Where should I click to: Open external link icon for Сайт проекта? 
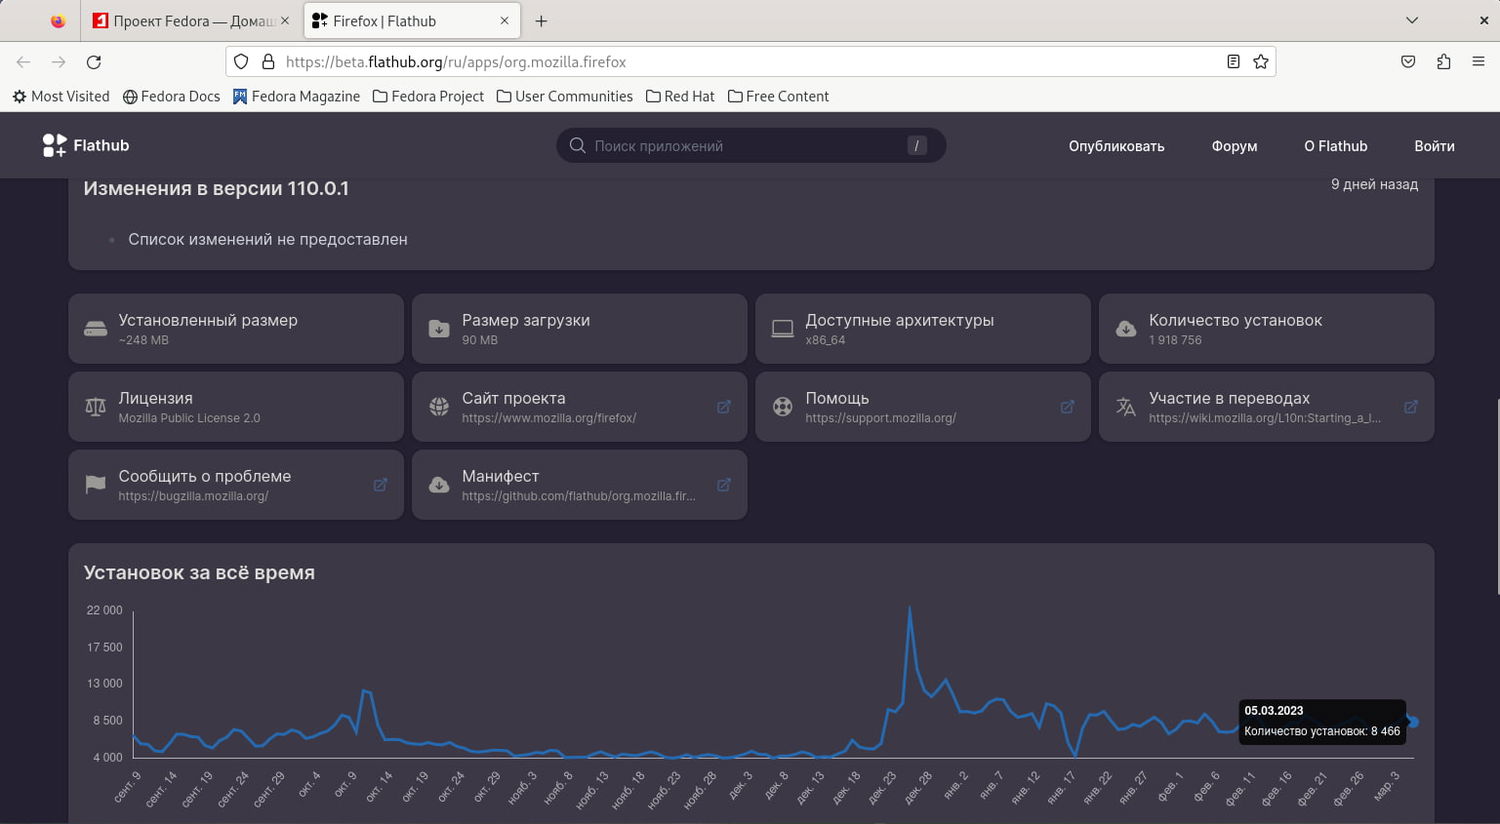tap(724, 407)
